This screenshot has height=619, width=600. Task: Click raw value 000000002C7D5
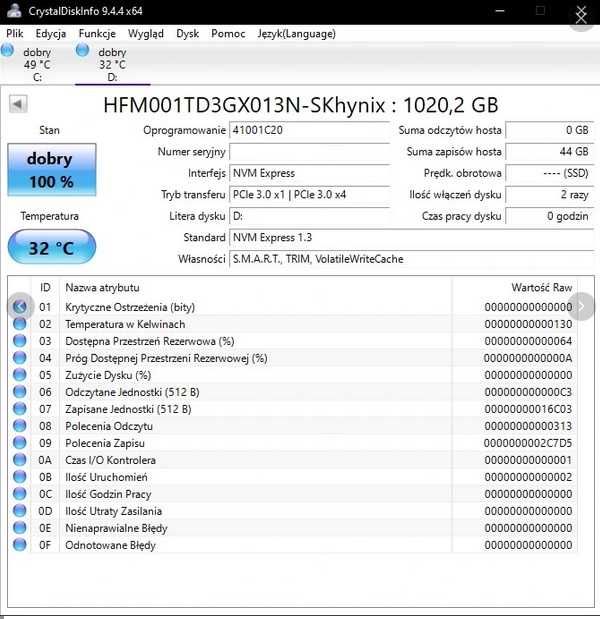[x=528, y=443]
